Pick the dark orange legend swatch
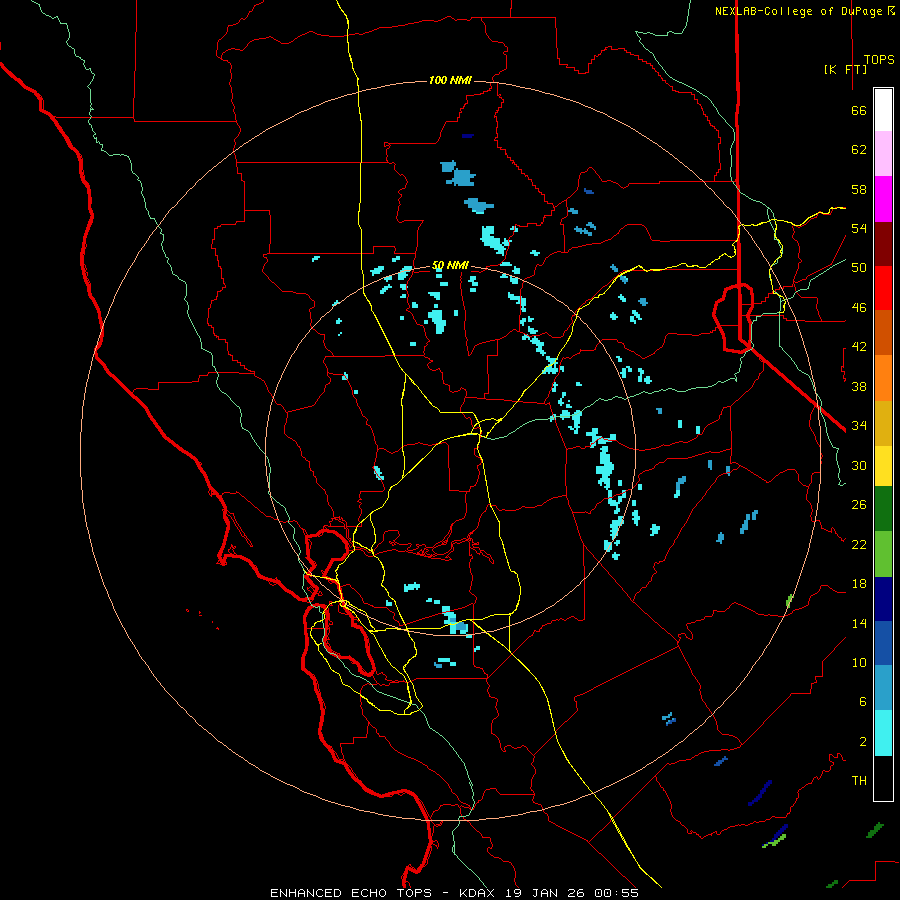The width and height of the screenshot is (900, 900). (883, 332)
